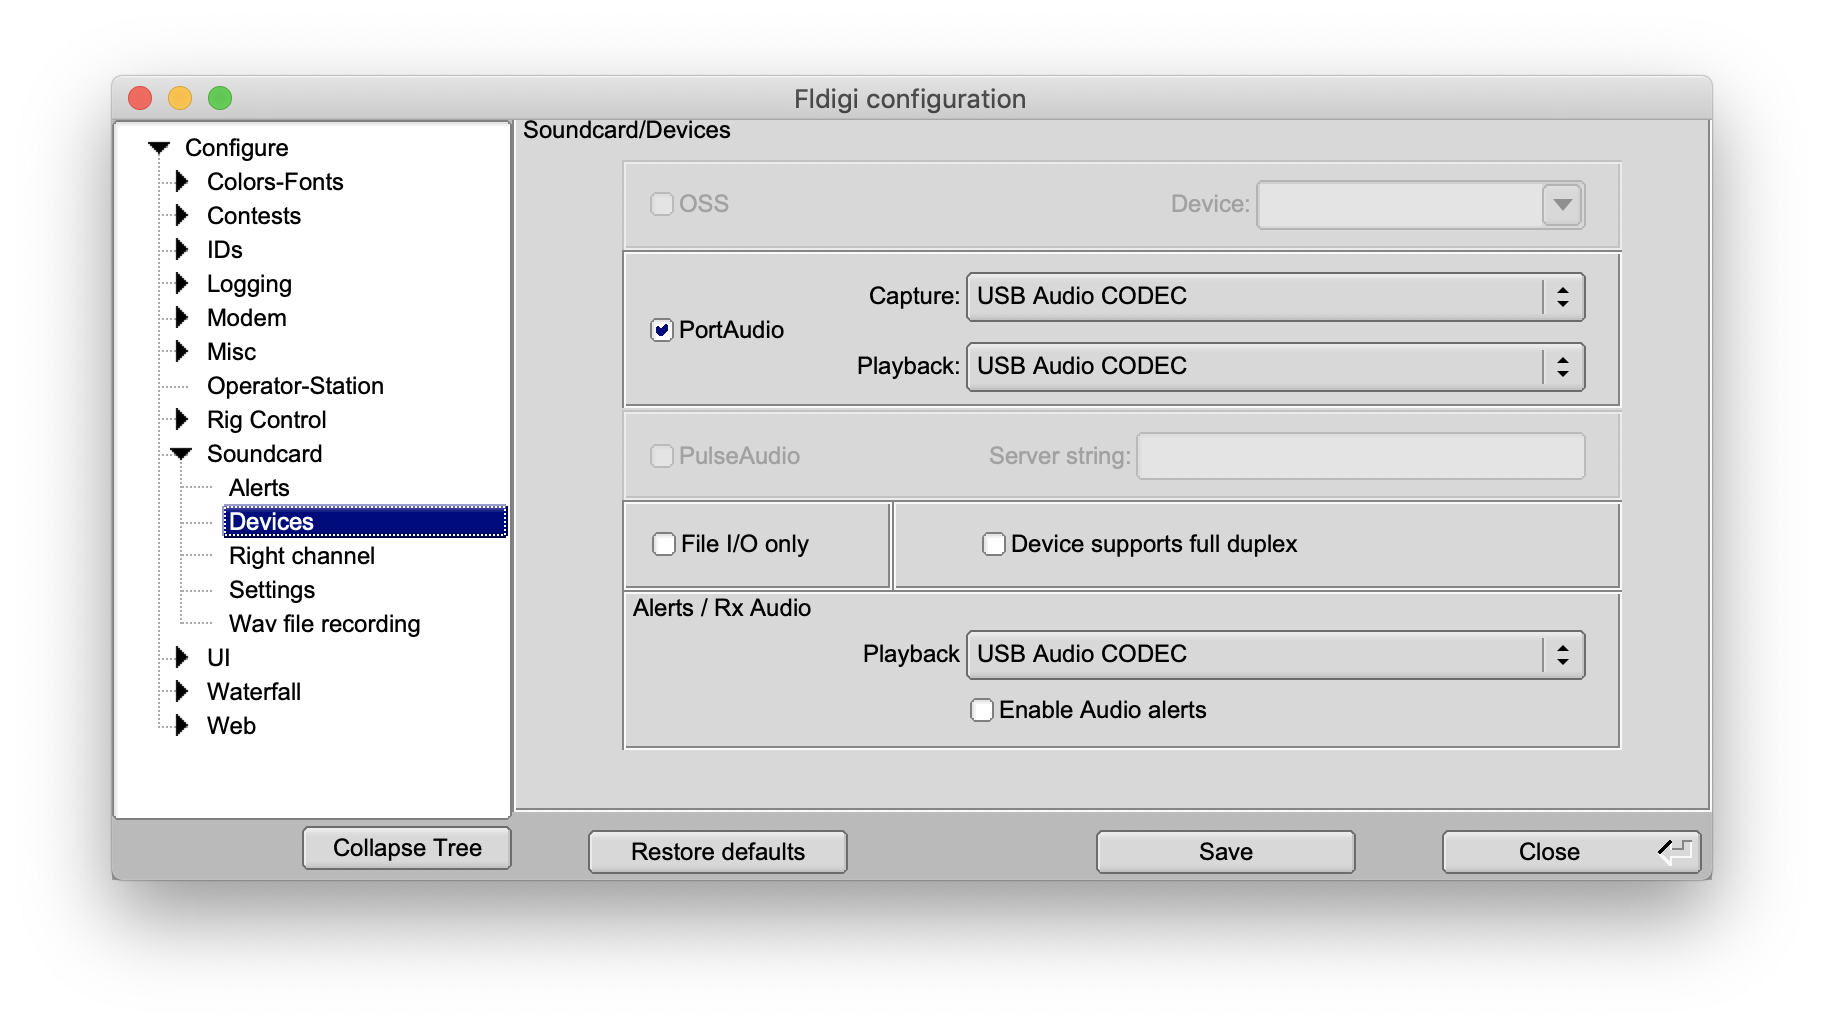The image size is (1824, 1028).
Task: Expand the Colors-Fonts branch
Action: (182, 181)
